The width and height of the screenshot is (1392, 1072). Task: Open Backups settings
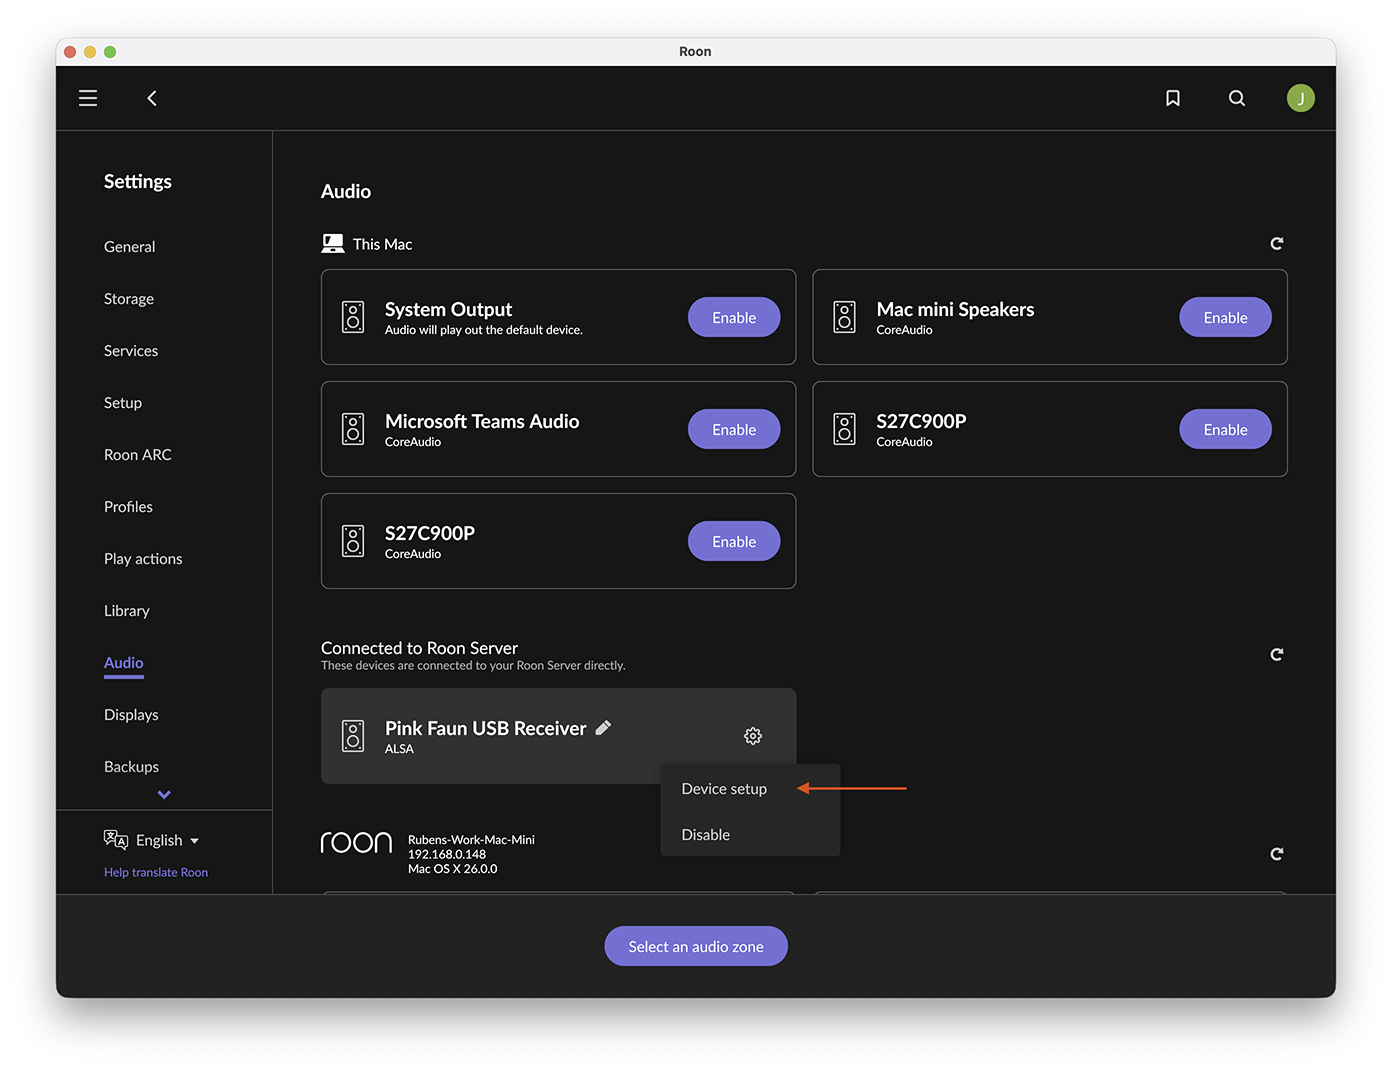coord(131,767)
